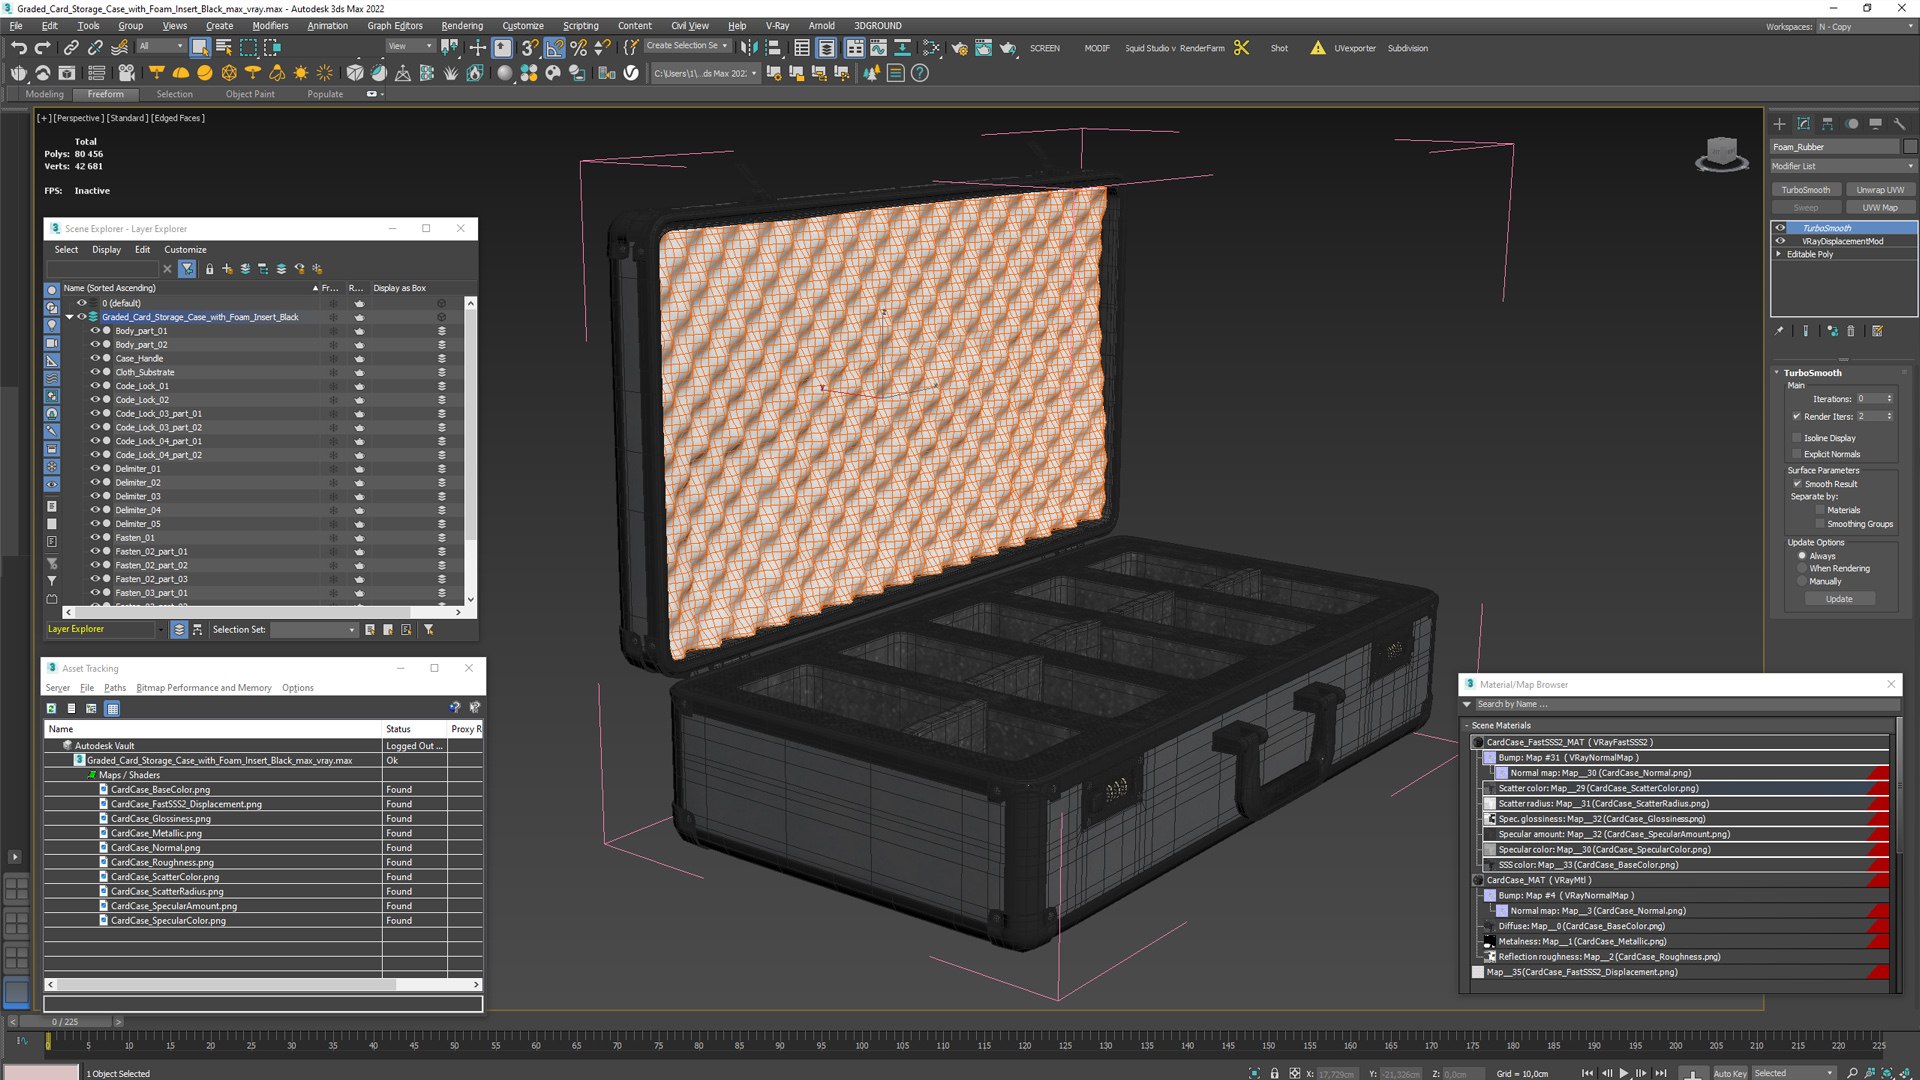Click the Foam_Rubber object name field
The height and width of the screenshot is (1080, 1920).
coord(1835,147)
